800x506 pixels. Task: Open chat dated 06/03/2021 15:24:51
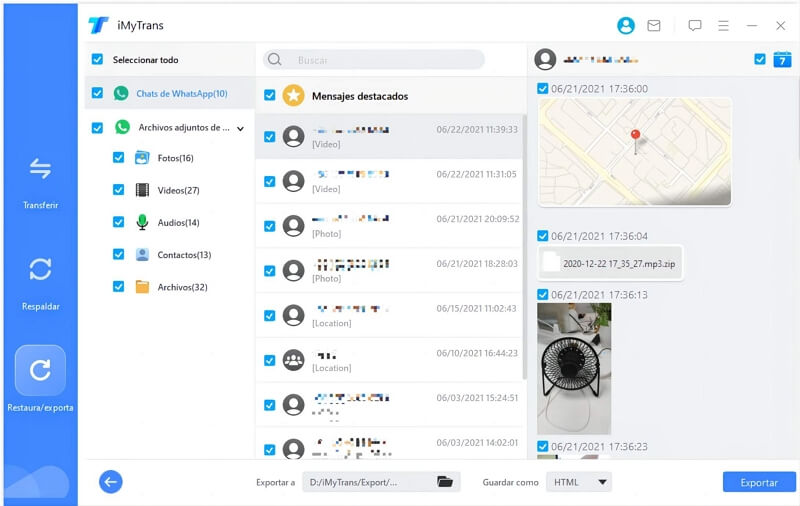[389, 405]
